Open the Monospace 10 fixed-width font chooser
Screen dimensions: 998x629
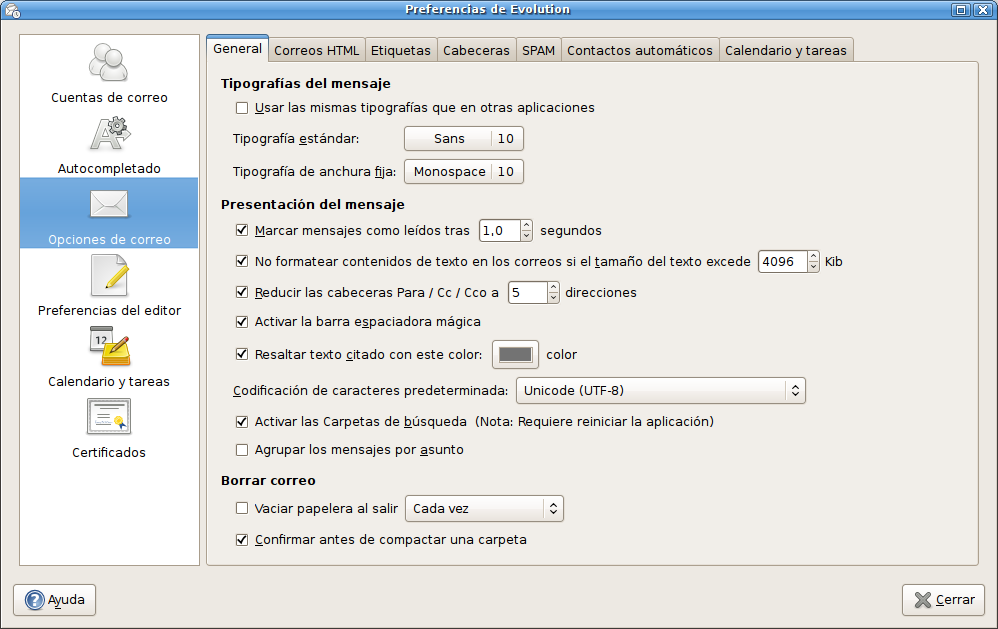tap(464, 171)
